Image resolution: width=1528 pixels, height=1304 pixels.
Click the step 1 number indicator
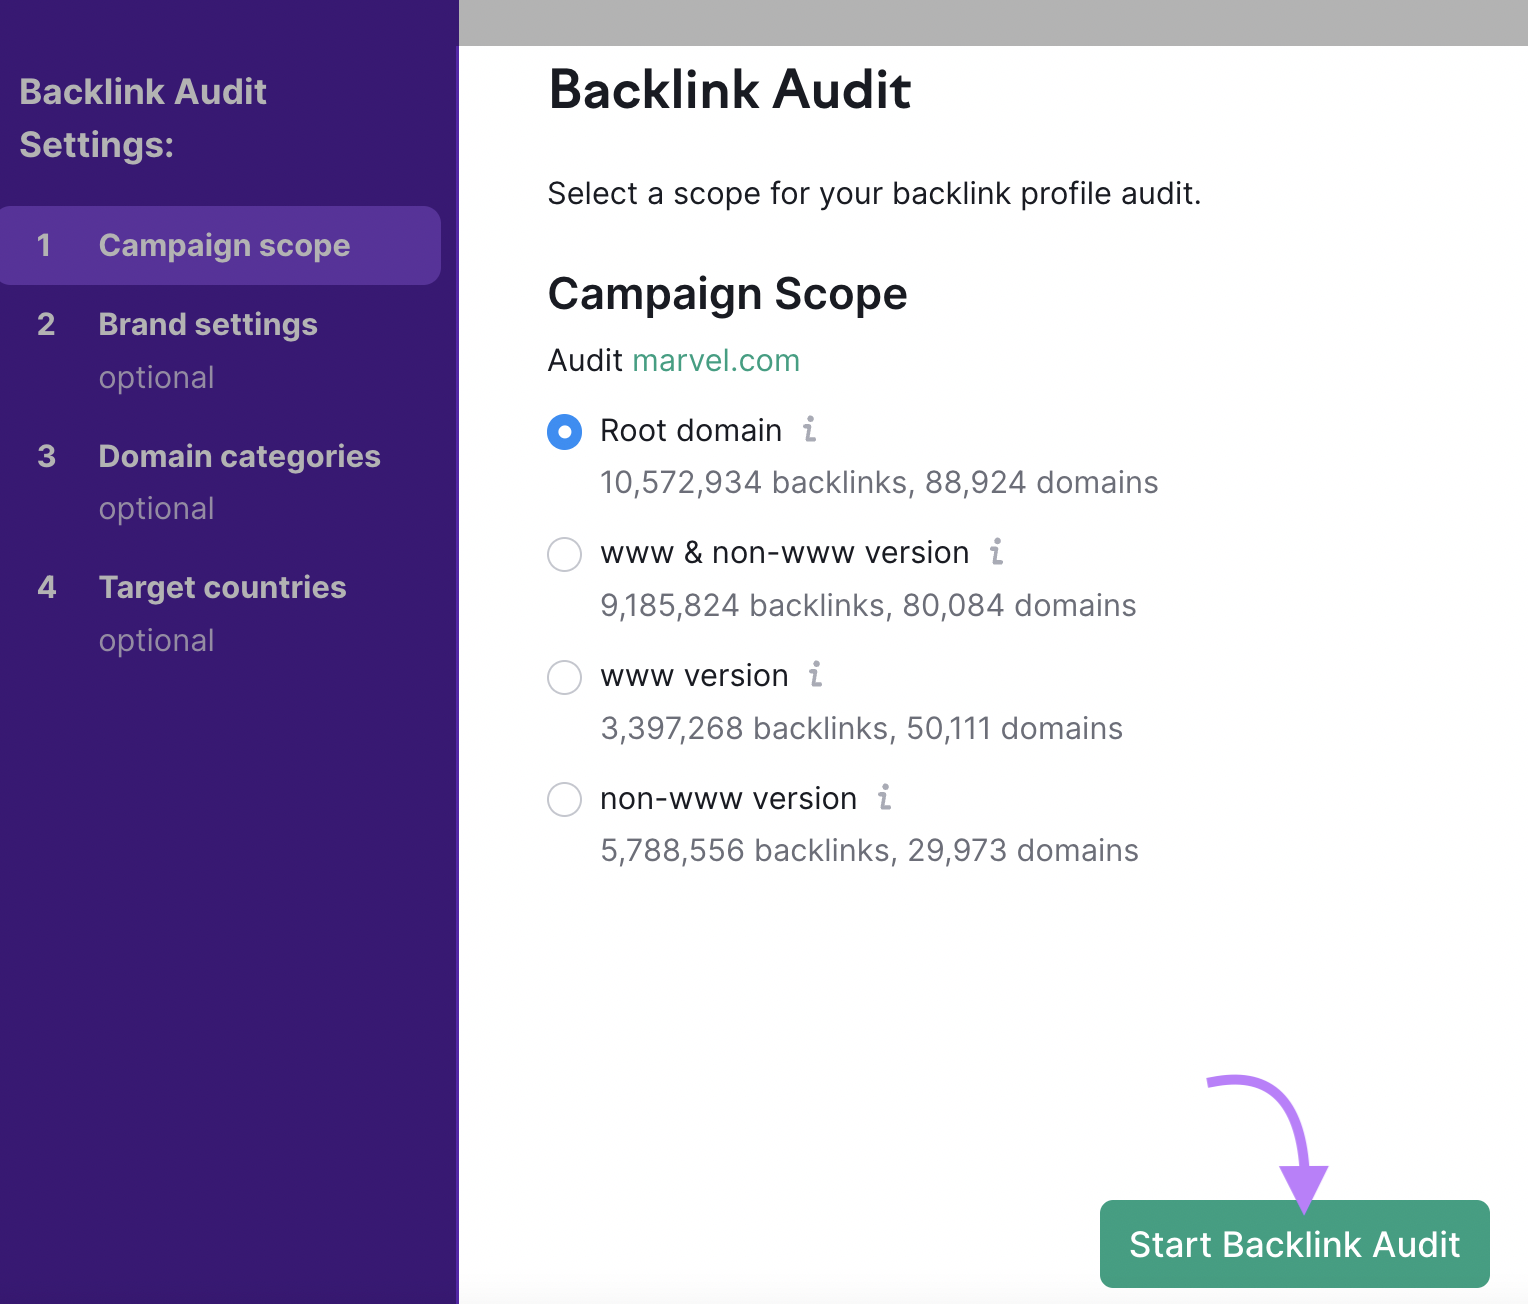46,245
